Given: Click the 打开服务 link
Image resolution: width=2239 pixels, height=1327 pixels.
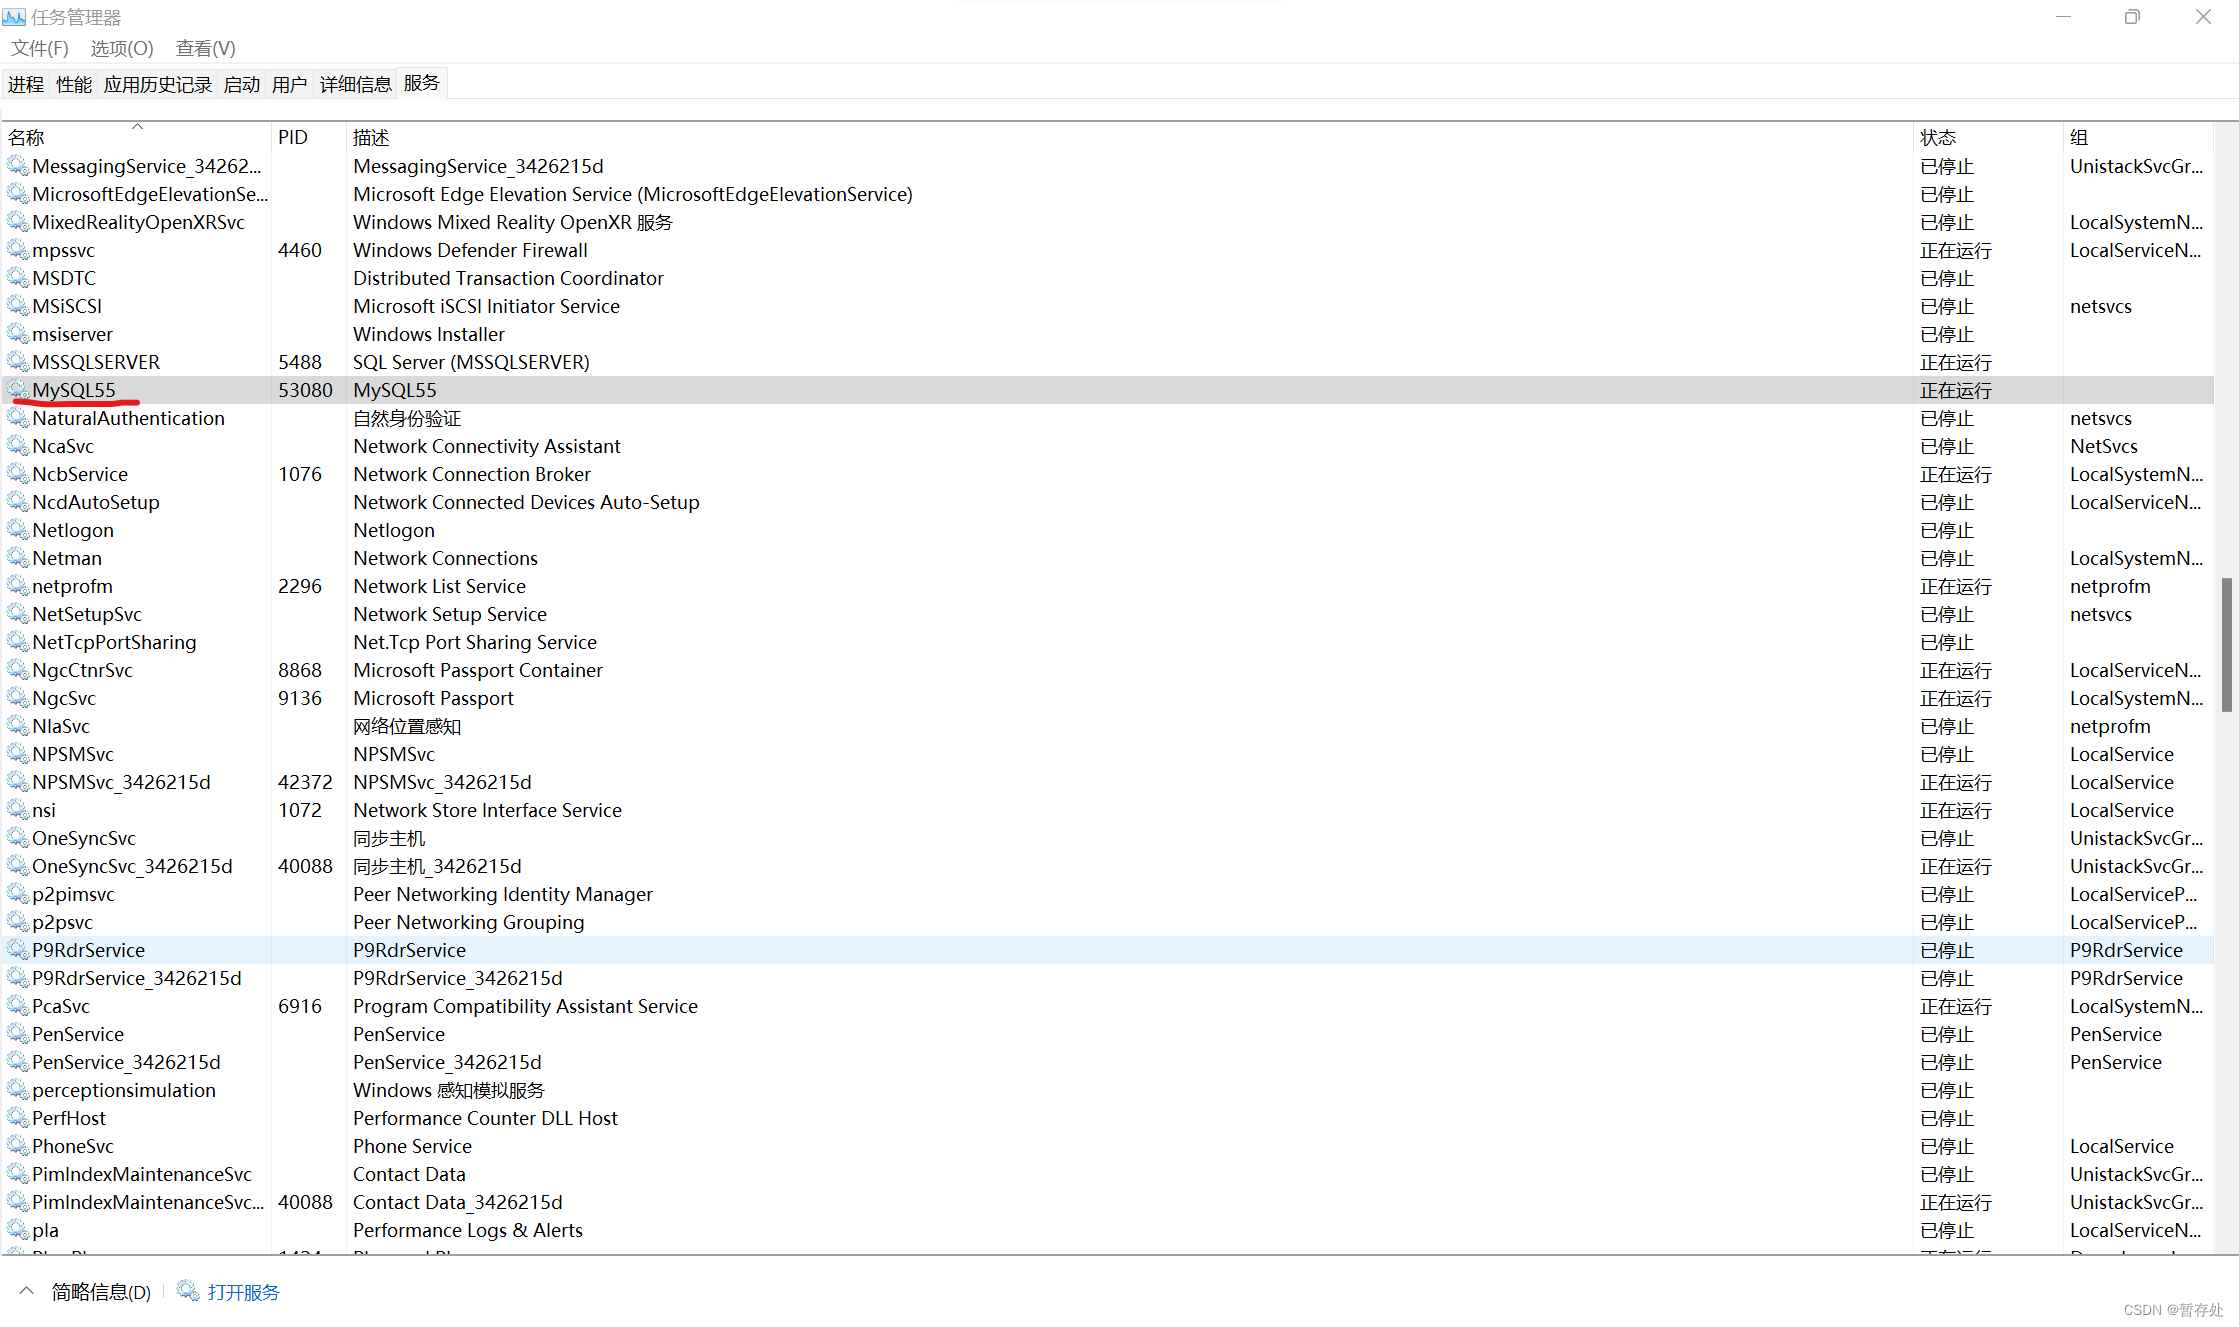Looking at the screenshot, I should coord(243,1291).
